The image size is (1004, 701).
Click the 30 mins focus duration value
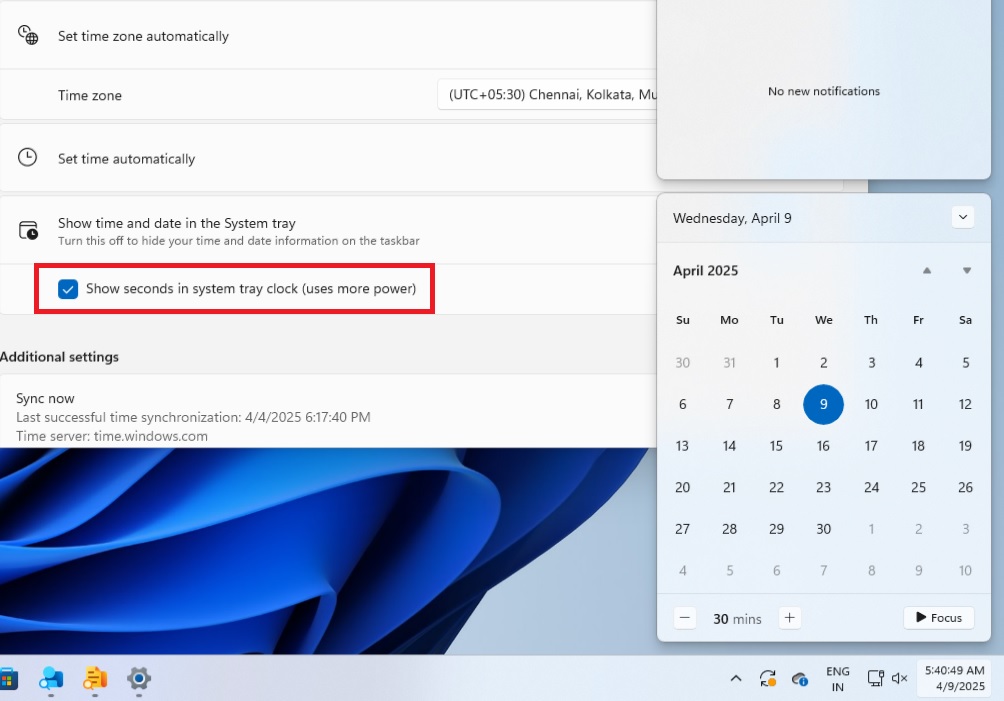point(737,619)
